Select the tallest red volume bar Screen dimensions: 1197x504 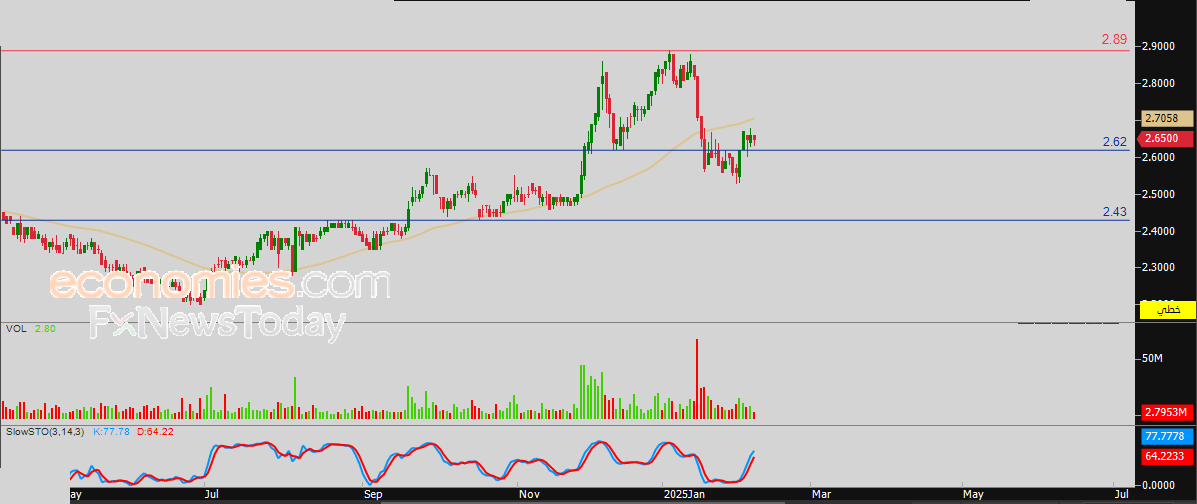tap(697, 379)
